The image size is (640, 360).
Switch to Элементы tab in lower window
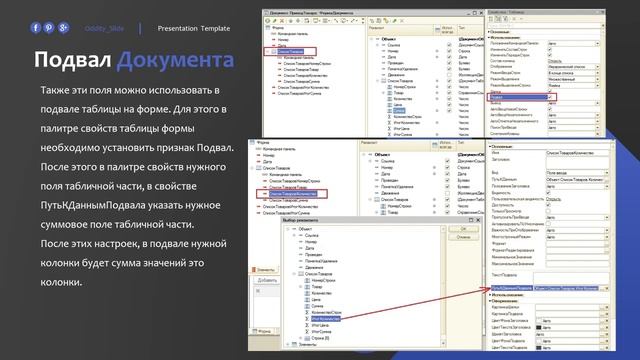click(x=264, y=270)
